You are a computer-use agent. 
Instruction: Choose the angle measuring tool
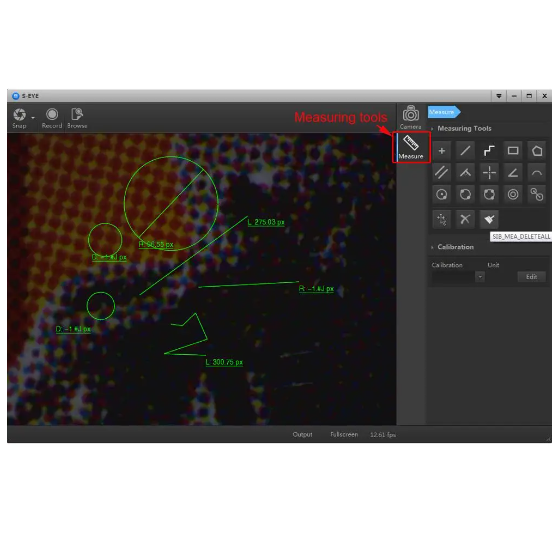coord(513,173)
